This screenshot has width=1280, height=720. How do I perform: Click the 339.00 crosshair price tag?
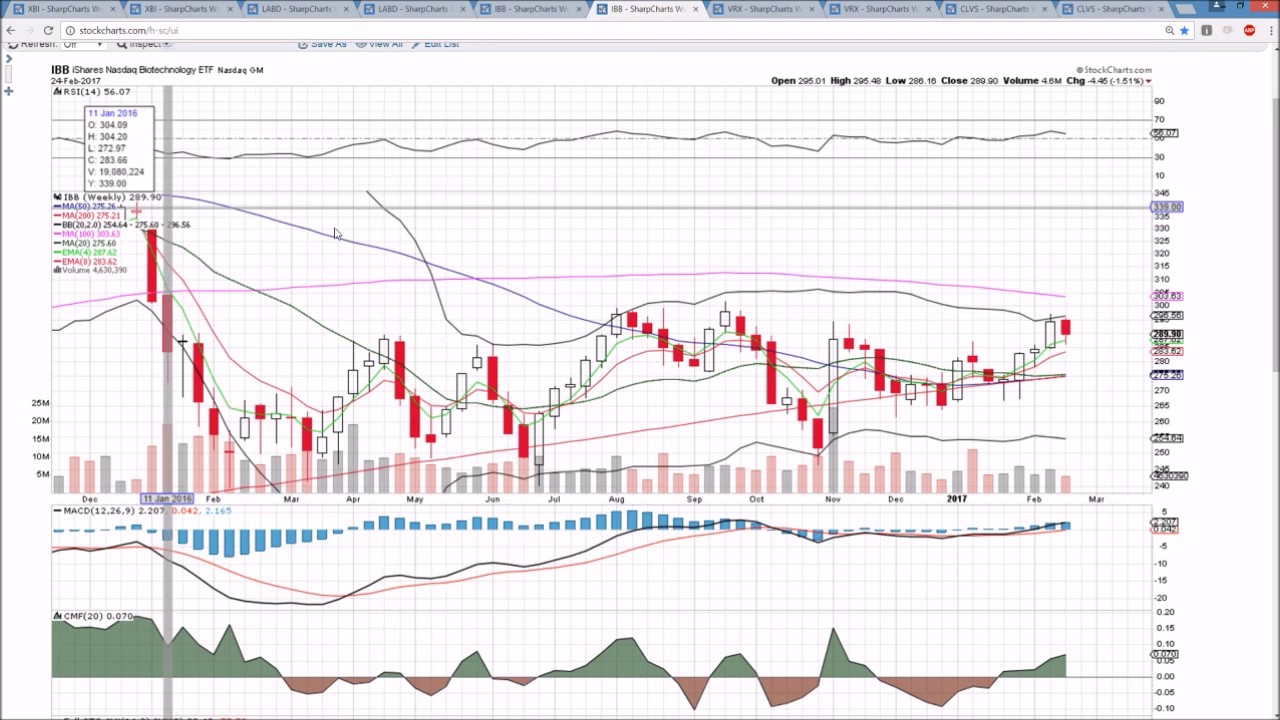[1167, 207]
